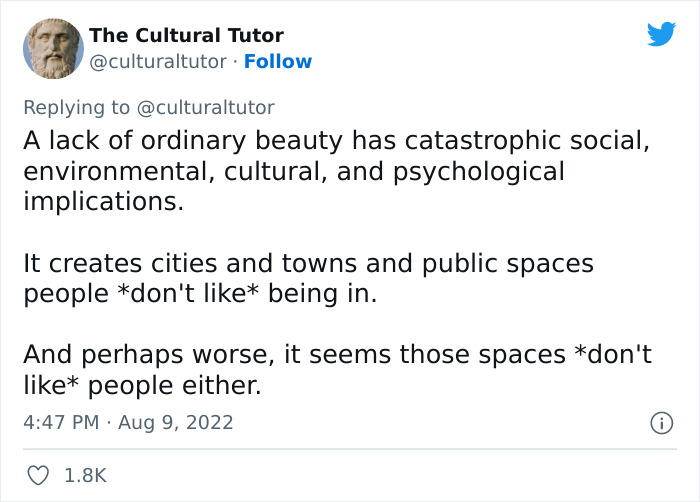Click the Aug 9, 2022 date

[x=175, y=423]
